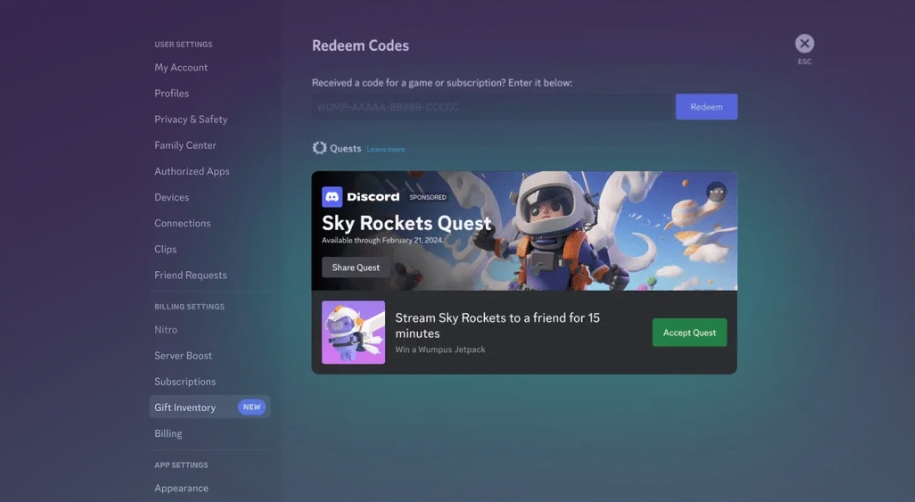Click the Quests laurel wreath icon
The image size is (915, 502).
[319, 148]
